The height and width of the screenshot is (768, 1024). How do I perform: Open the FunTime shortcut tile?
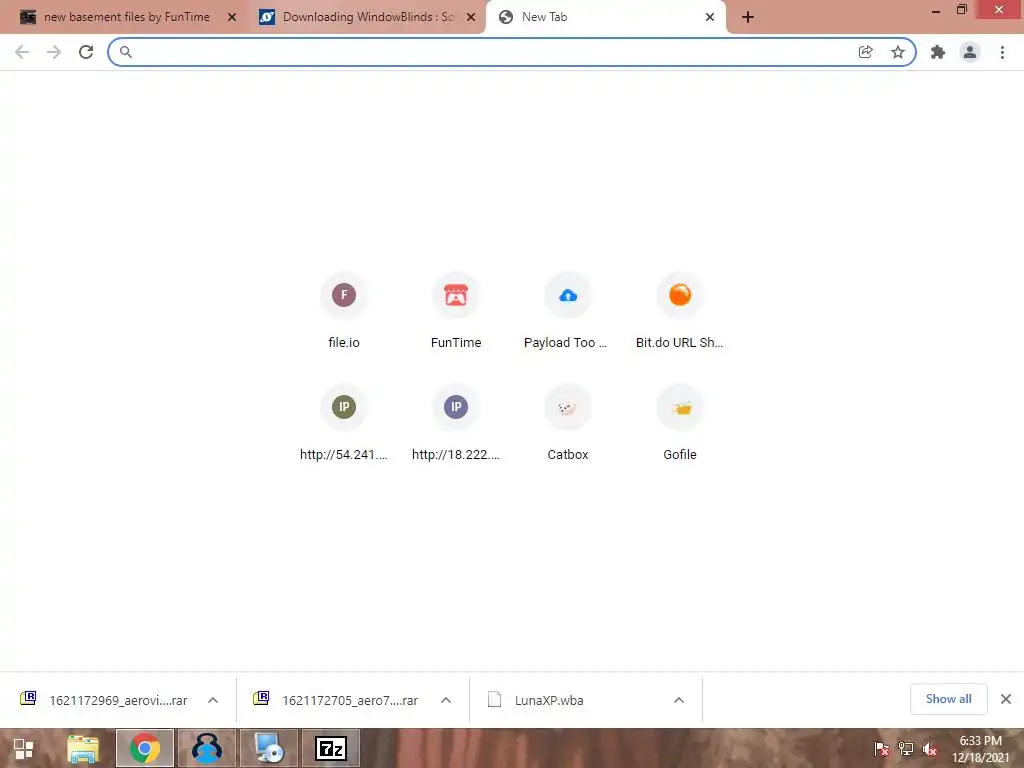(x=456, y=312)
